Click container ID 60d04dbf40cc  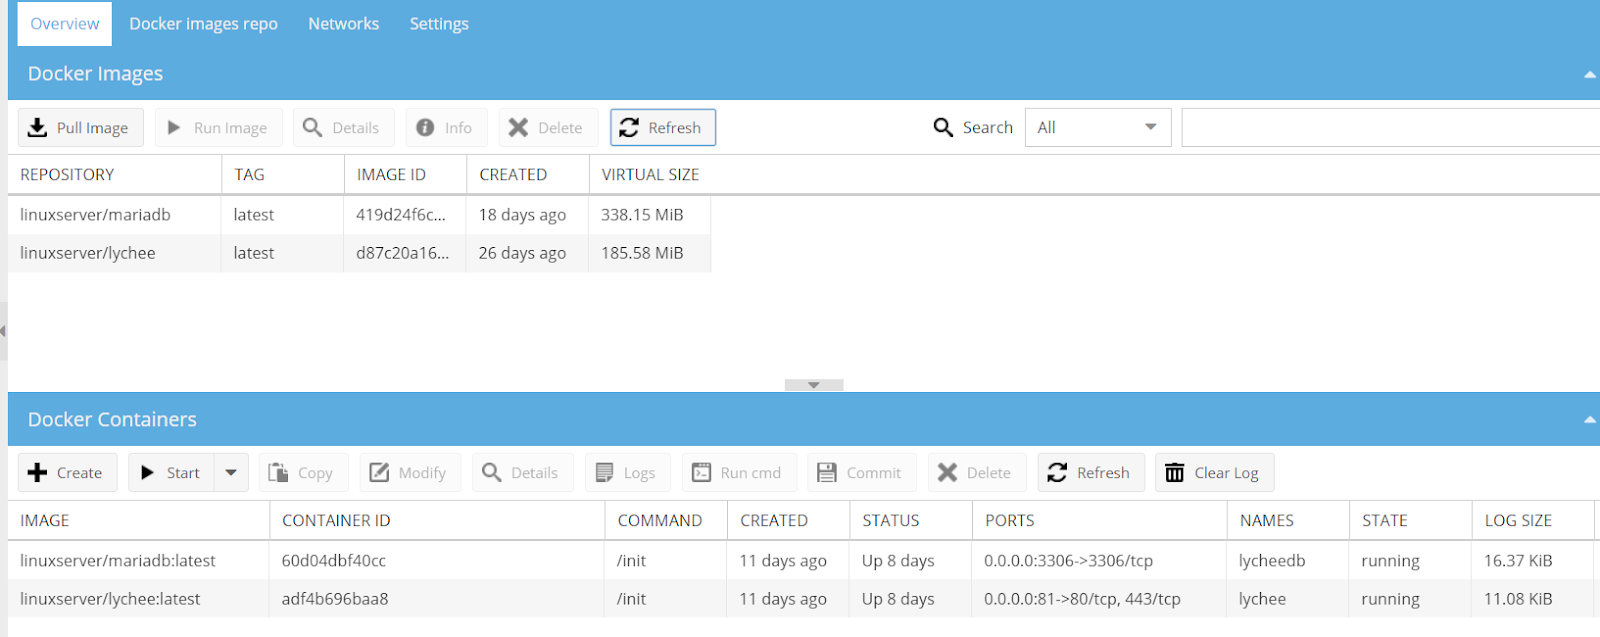tap(334, 561)
